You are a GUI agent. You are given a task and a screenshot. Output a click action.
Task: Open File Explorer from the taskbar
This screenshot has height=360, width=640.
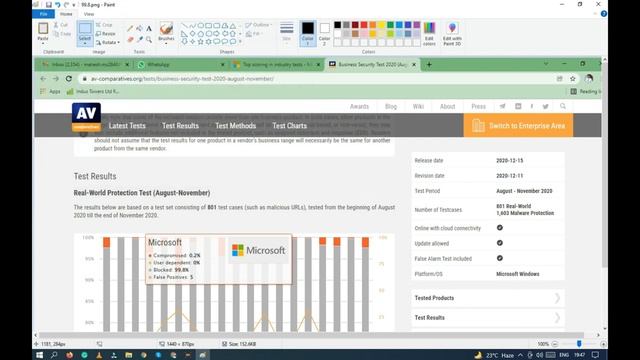(129, 355)
